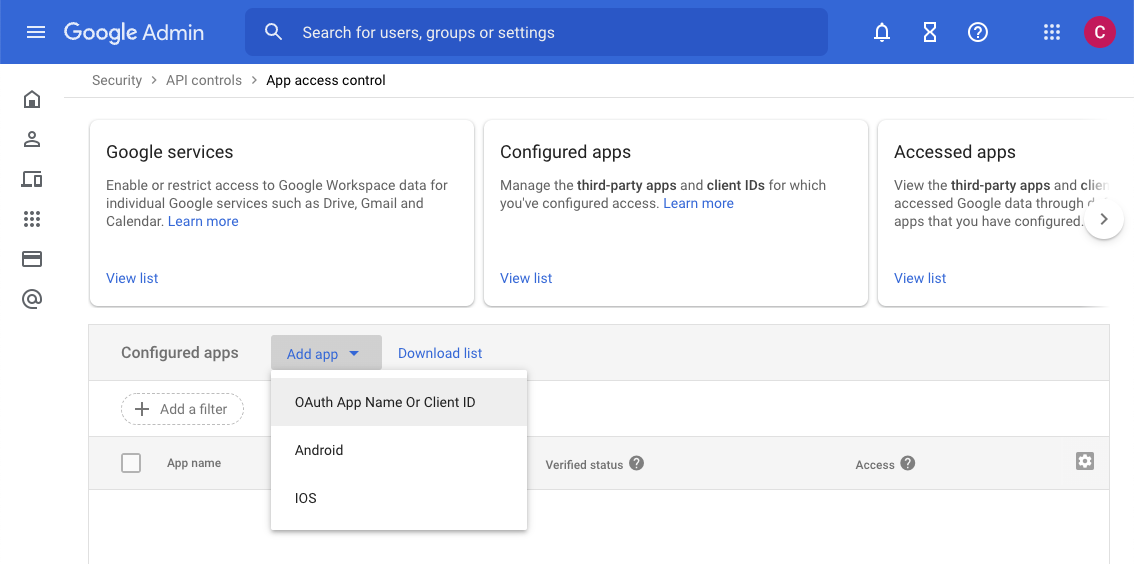Click the Google Admin logo

(134, 33)
